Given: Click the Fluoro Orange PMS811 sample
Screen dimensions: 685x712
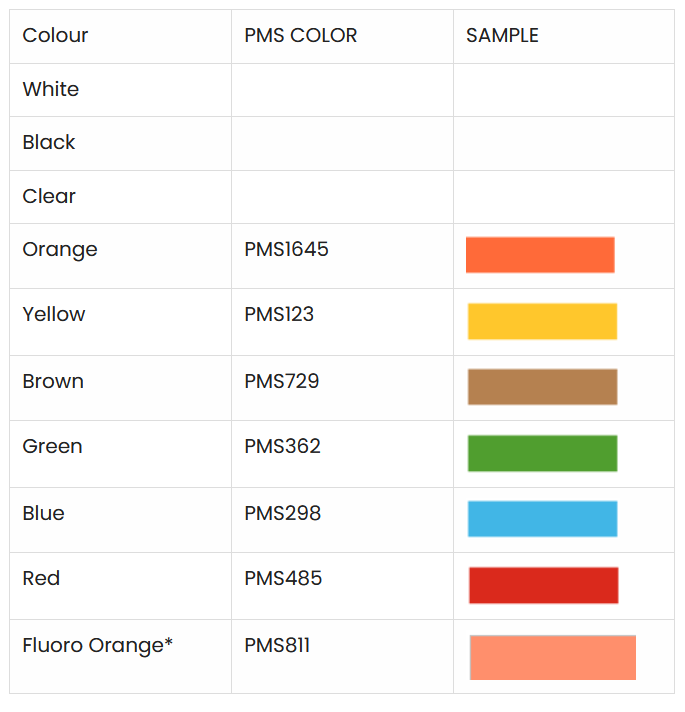Looking at the screenshot, I should [x=552, y=657].
